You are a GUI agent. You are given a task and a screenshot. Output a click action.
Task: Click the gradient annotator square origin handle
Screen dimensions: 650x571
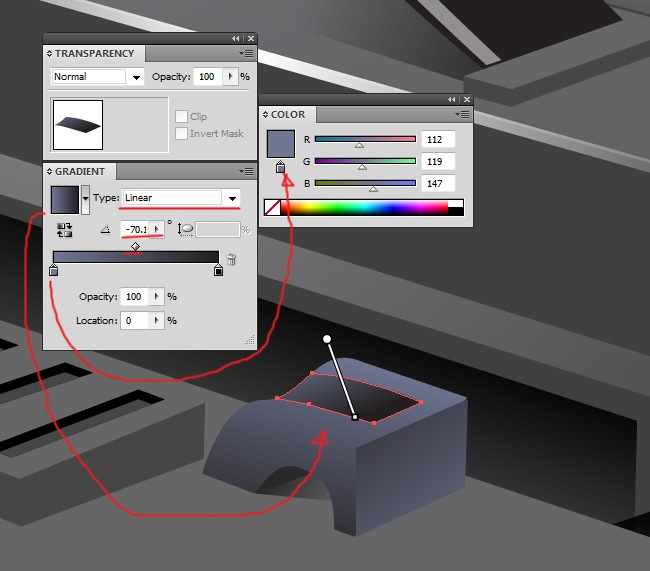pyautogui.click(x=355, y=417)
